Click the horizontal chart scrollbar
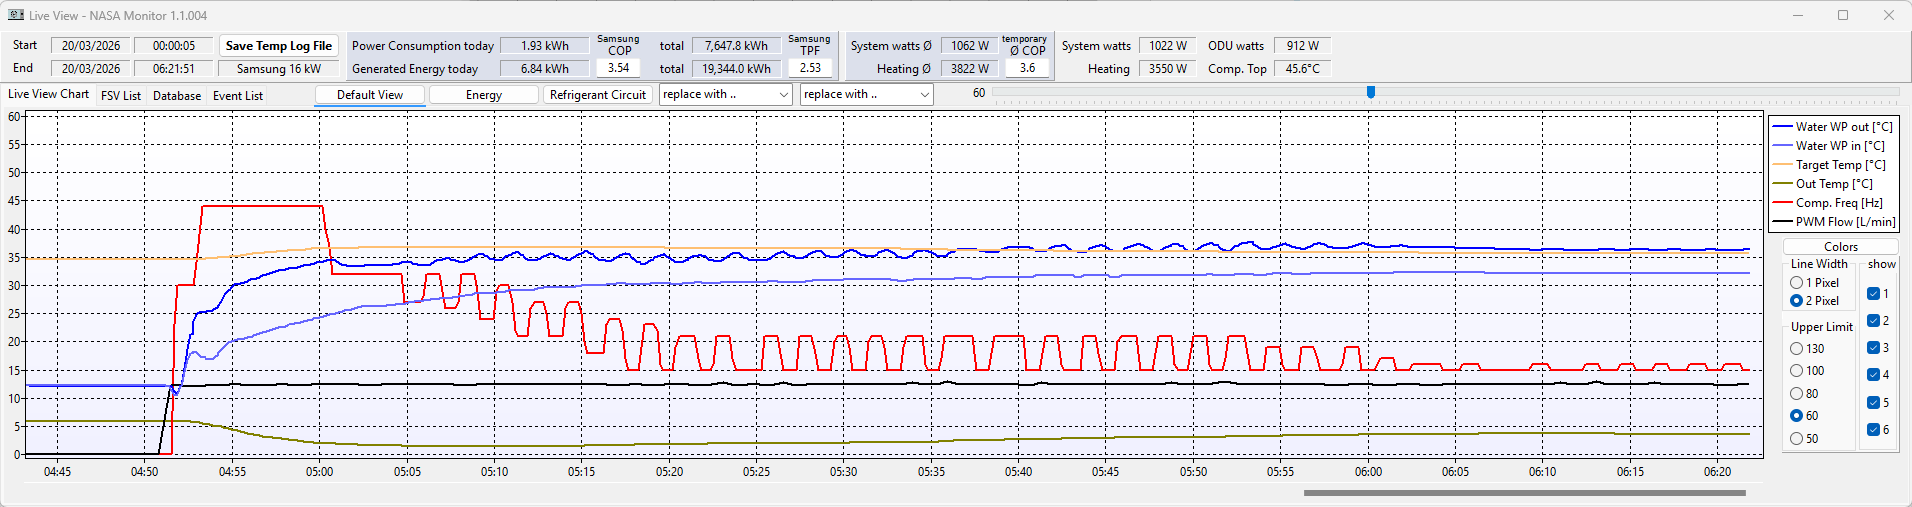 click(1524, 493)
